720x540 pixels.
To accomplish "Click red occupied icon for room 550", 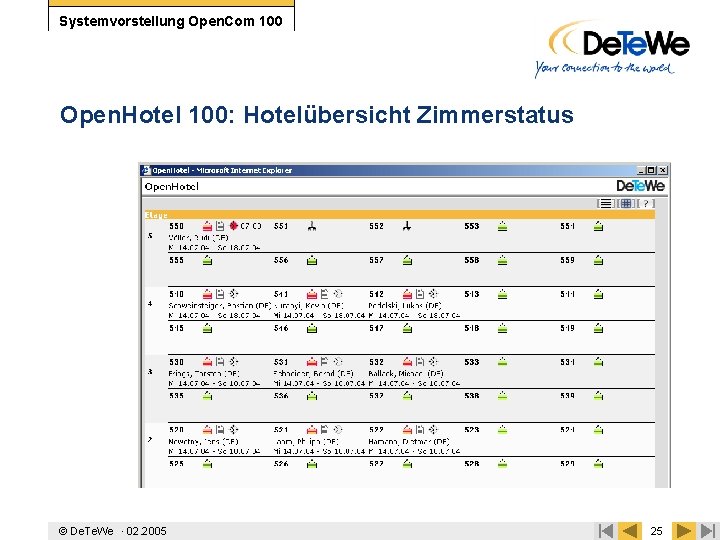I will click(x=208, y=226).
